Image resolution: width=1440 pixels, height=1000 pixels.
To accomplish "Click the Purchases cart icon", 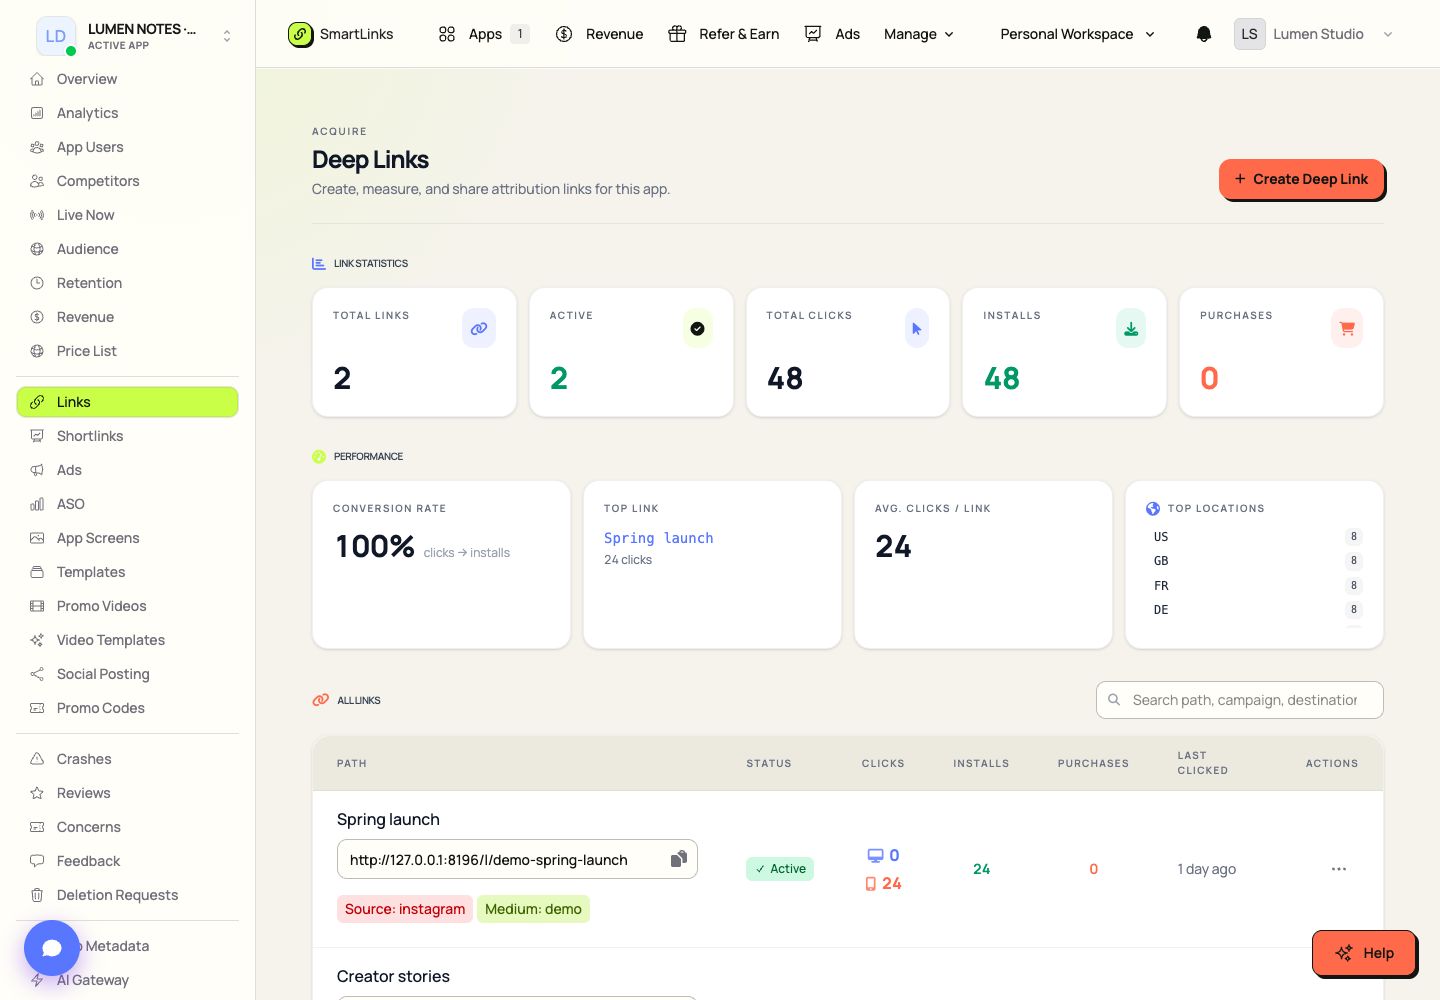I will coord(1347,328).
